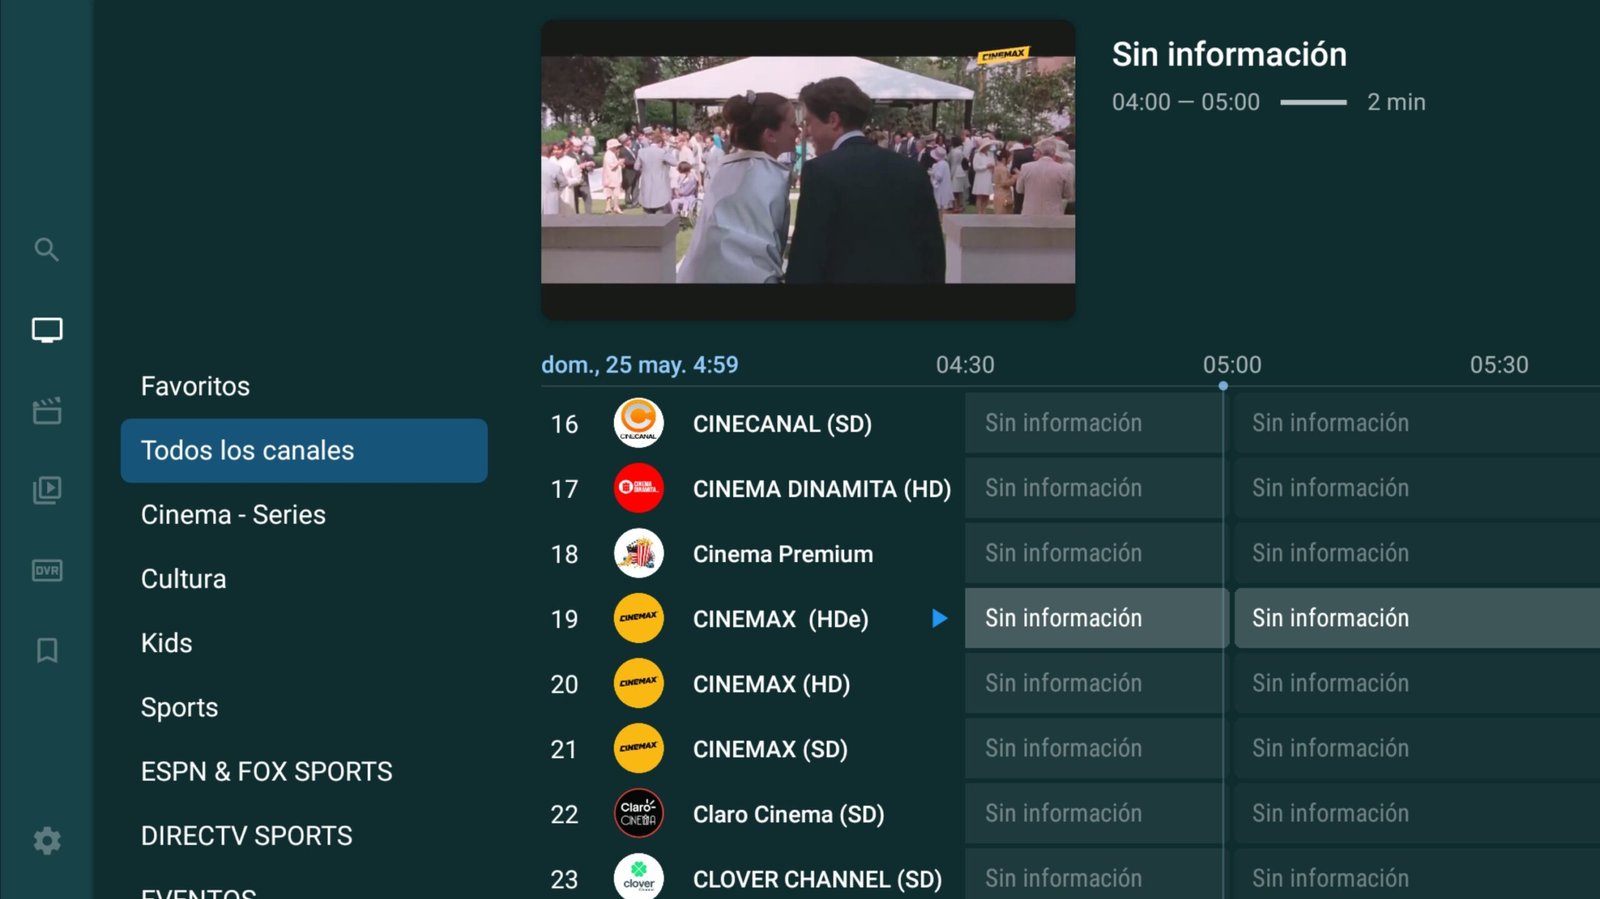Click the program progress bar next to 2 min

[x=1313, y=102]
